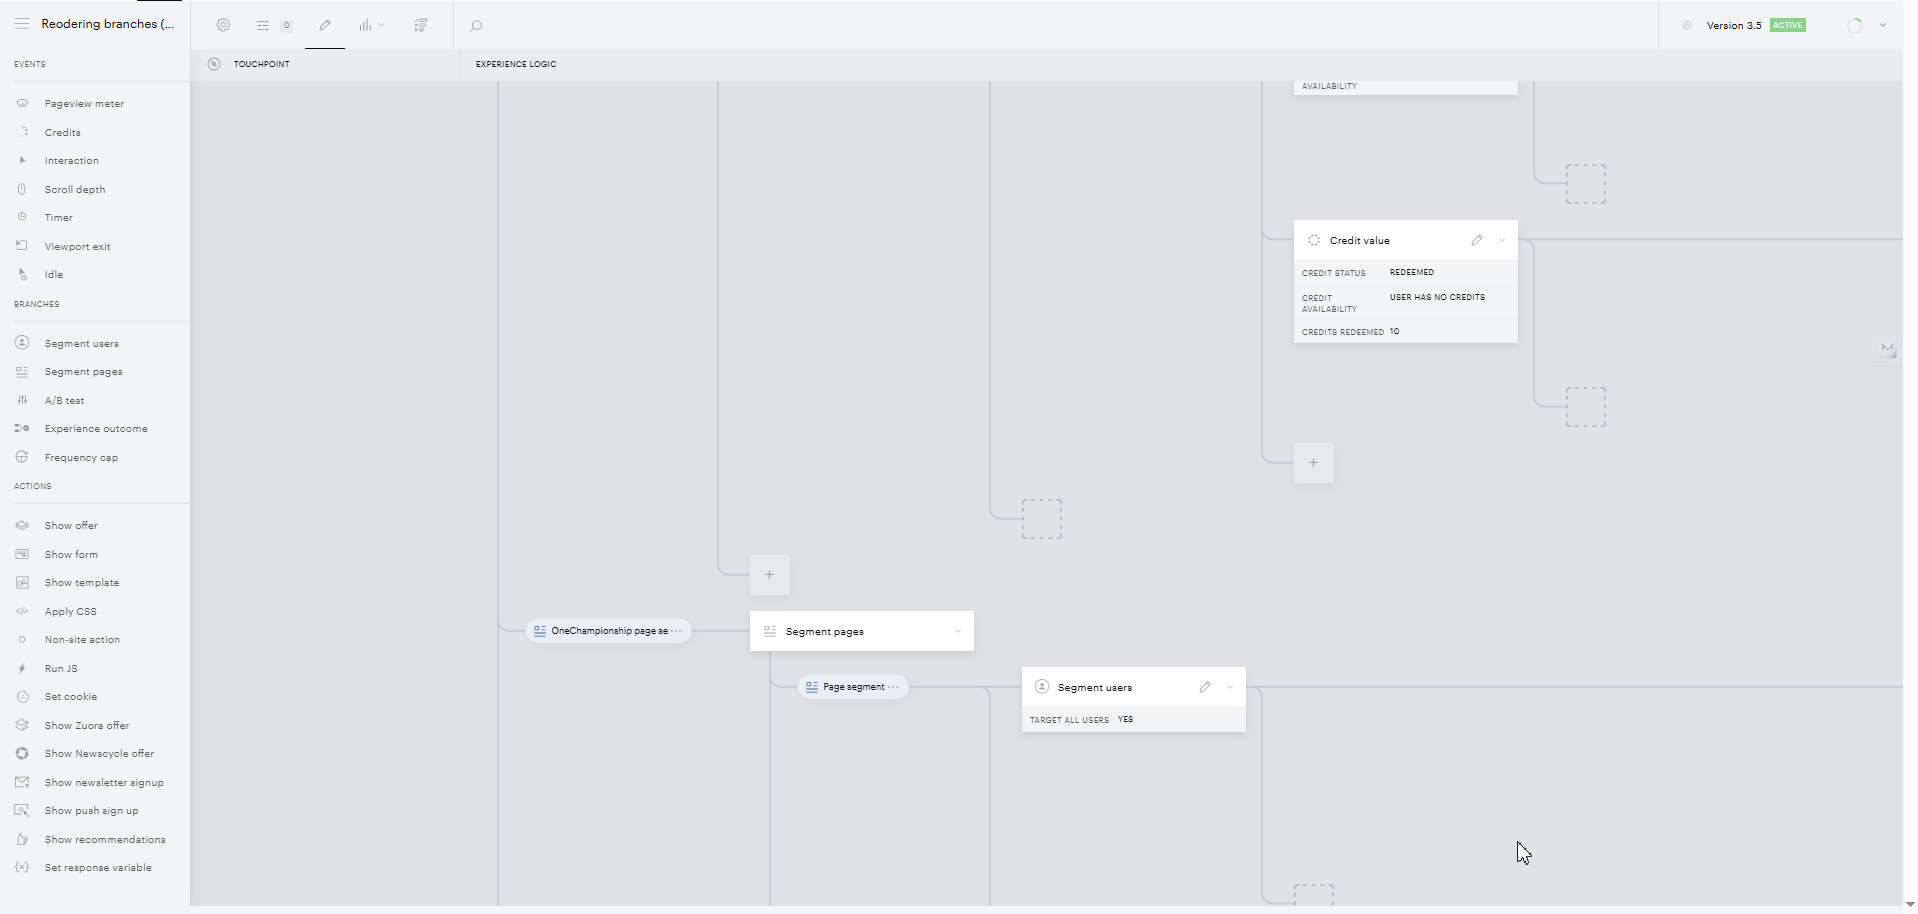Click the search magnifier icon
1918x914 pixels.
click(476, 25)
